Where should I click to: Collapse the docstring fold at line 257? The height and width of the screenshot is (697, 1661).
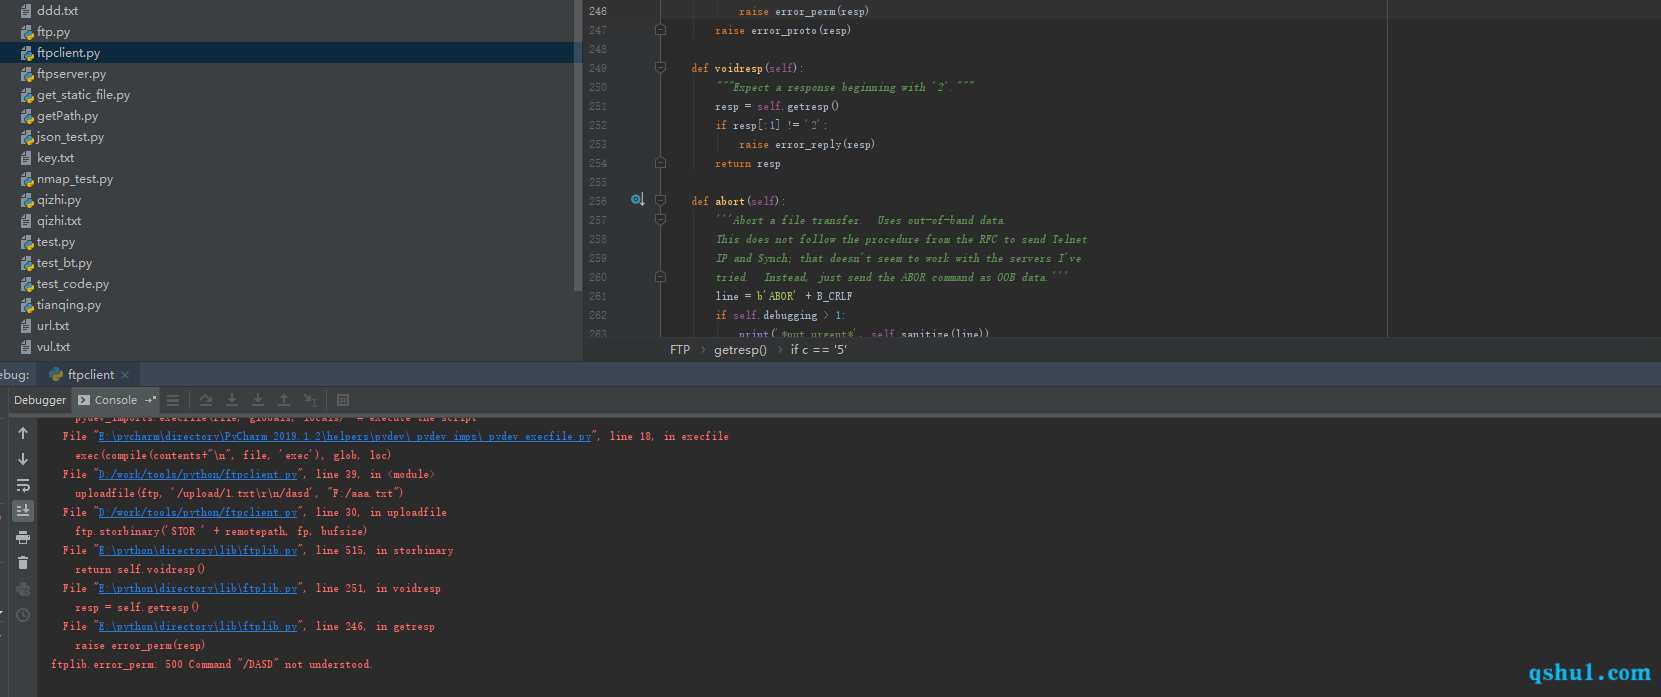[660, 220]
